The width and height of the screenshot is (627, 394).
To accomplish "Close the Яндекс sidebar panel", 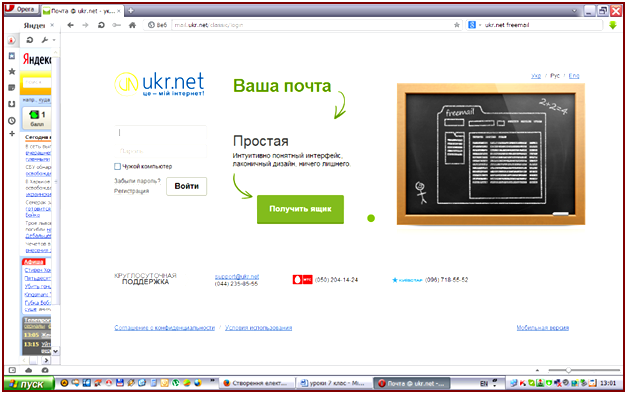I will coord(52,25).
